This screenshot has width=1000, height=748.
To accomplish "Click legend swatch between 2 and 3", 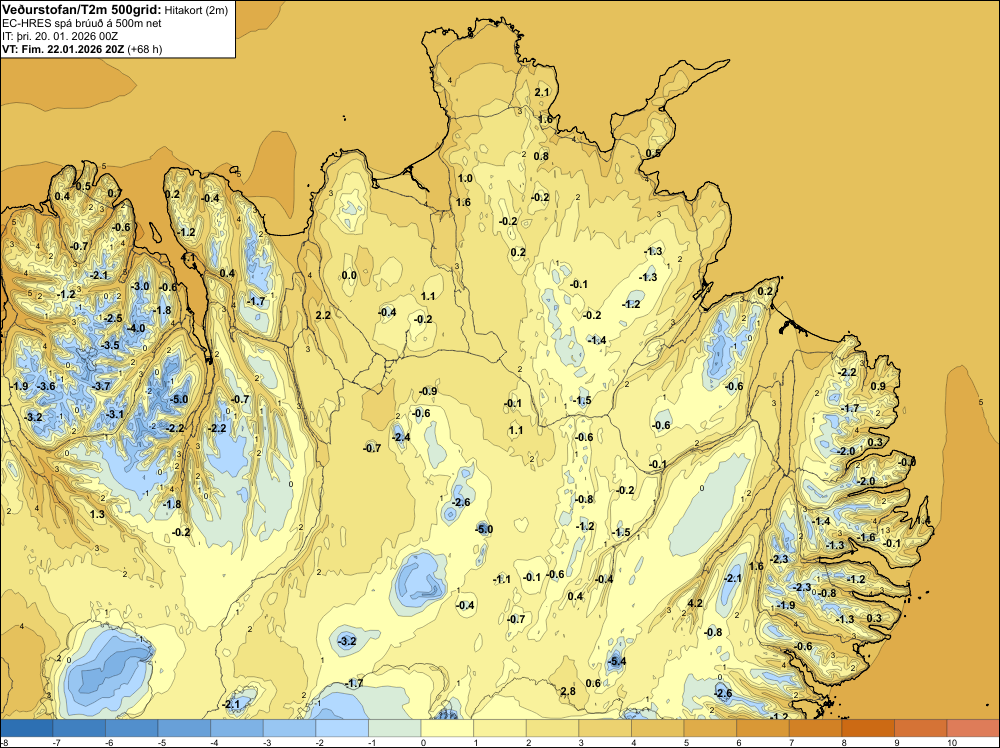I will pos(552,728).
